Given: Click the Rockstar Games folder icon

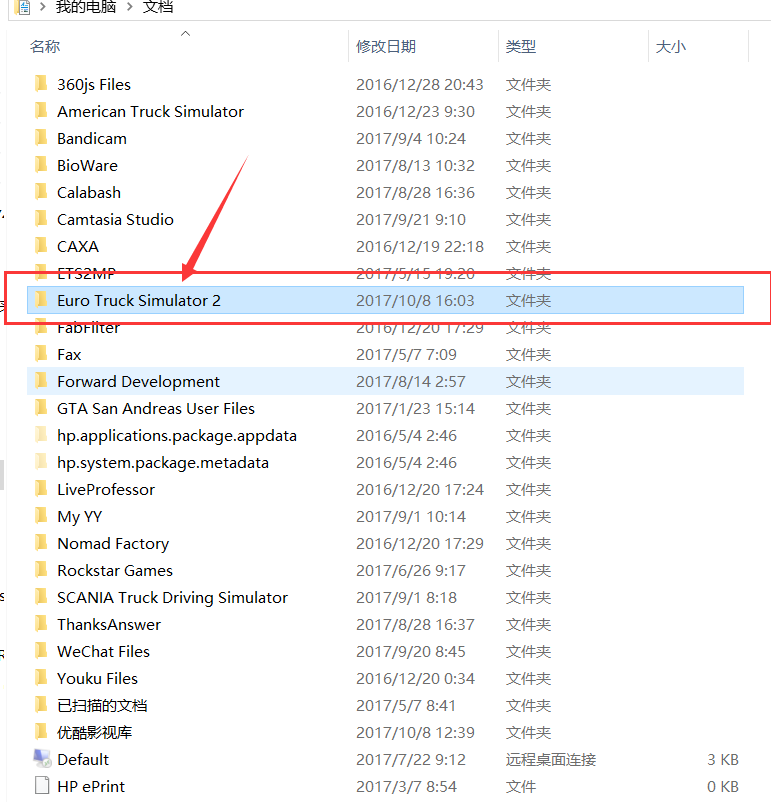Looking at the screenshot, I should [x=41, y=570].
